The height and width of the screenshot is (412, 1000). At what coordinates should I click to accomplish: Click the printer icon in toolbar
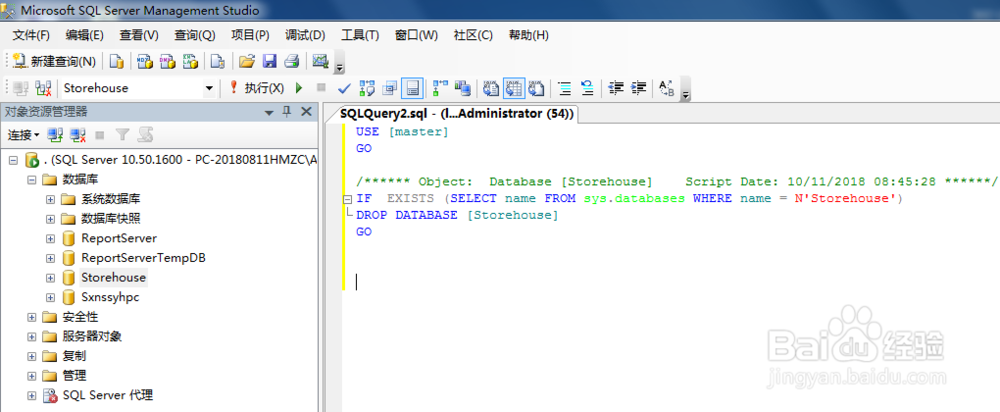click(x=291, y=61)
